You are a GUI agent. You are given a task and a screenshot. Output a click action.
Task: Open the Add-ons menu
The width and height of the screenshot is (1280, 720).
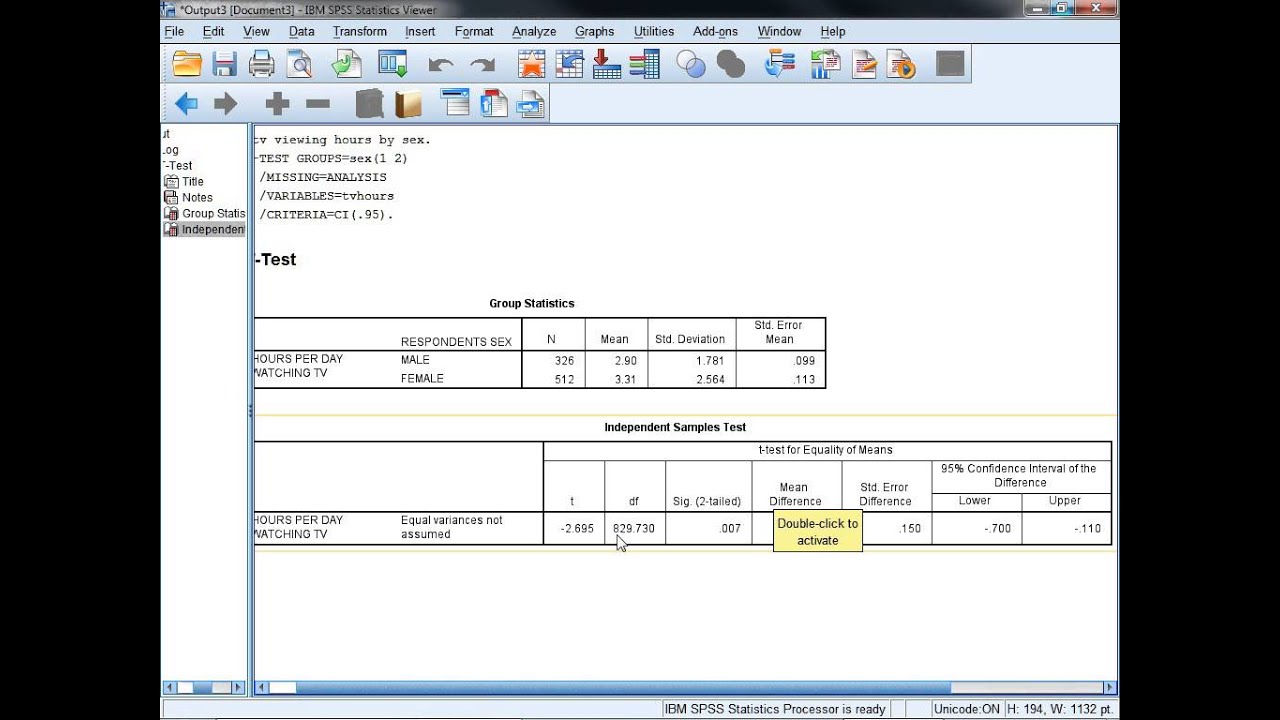pos(715,31)
